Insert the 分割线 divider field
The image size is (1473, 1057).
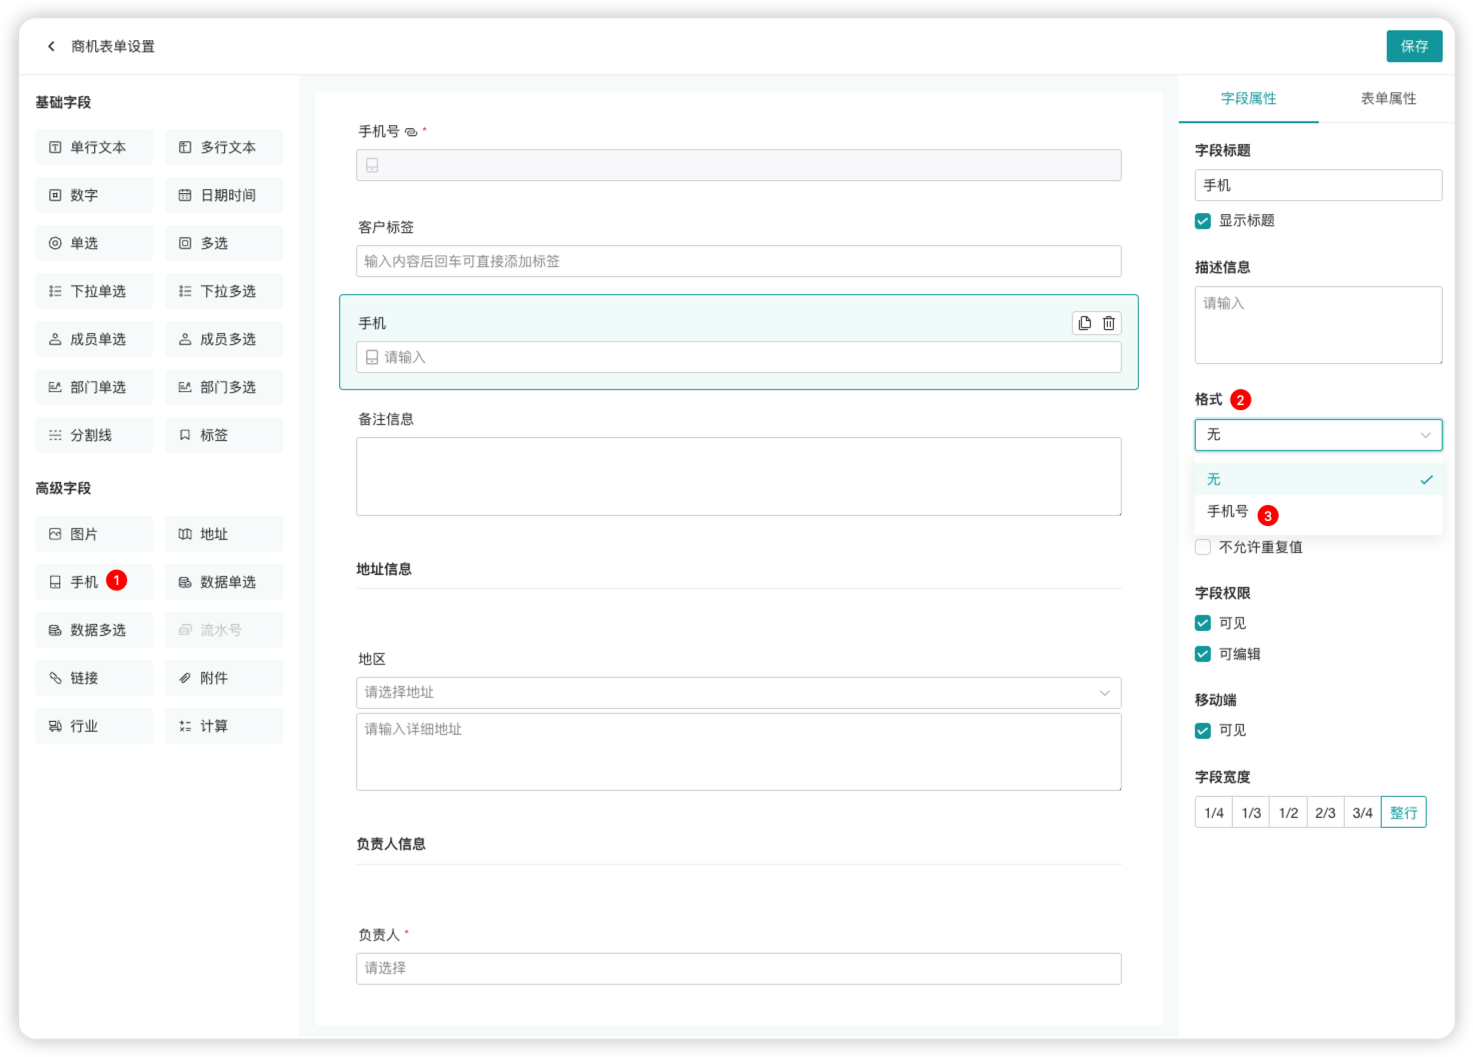(94, 435)
